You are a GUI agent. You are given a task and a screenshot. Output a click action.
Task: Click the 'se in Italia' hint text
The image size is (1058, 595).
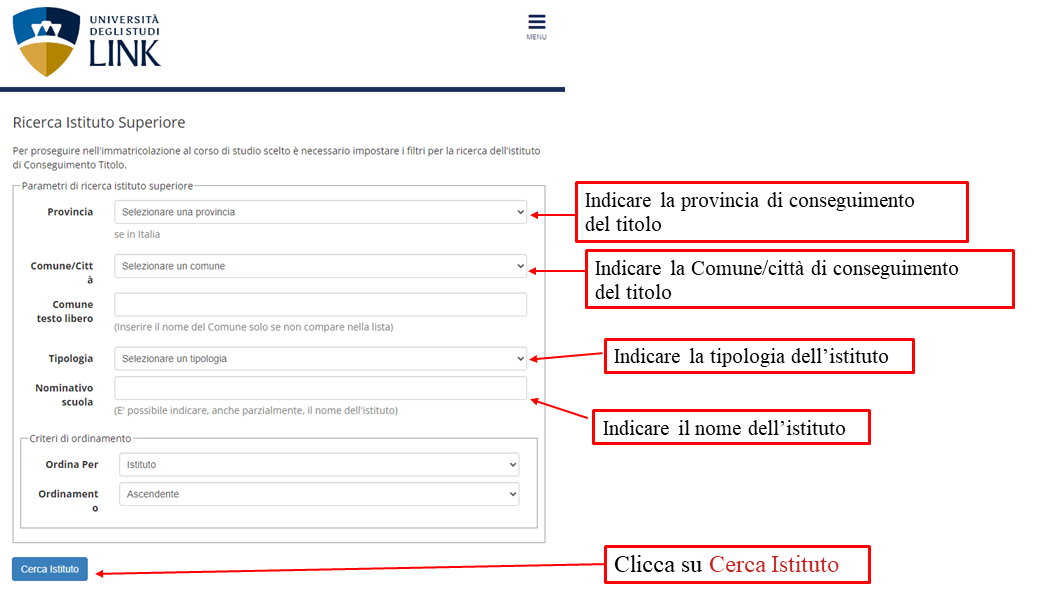(x=137, y=234)
